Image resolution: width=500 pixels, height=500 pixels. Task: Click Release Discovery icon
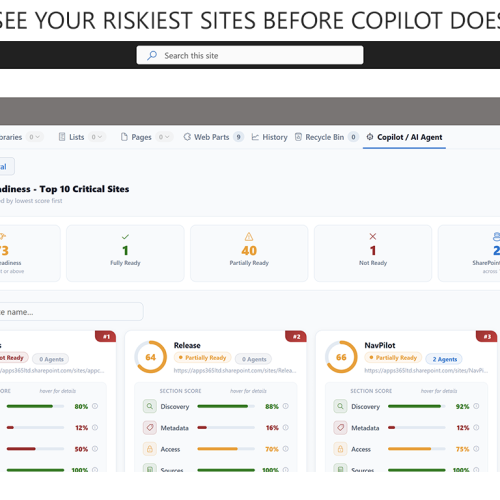(x=150, y=406)
